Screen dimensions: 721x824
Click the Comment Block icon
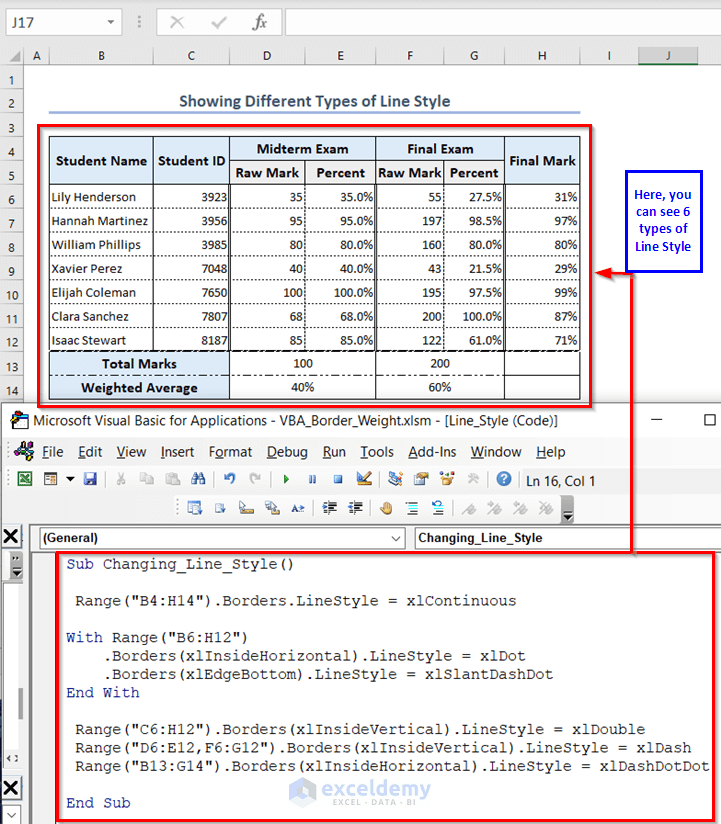[412, 508]
